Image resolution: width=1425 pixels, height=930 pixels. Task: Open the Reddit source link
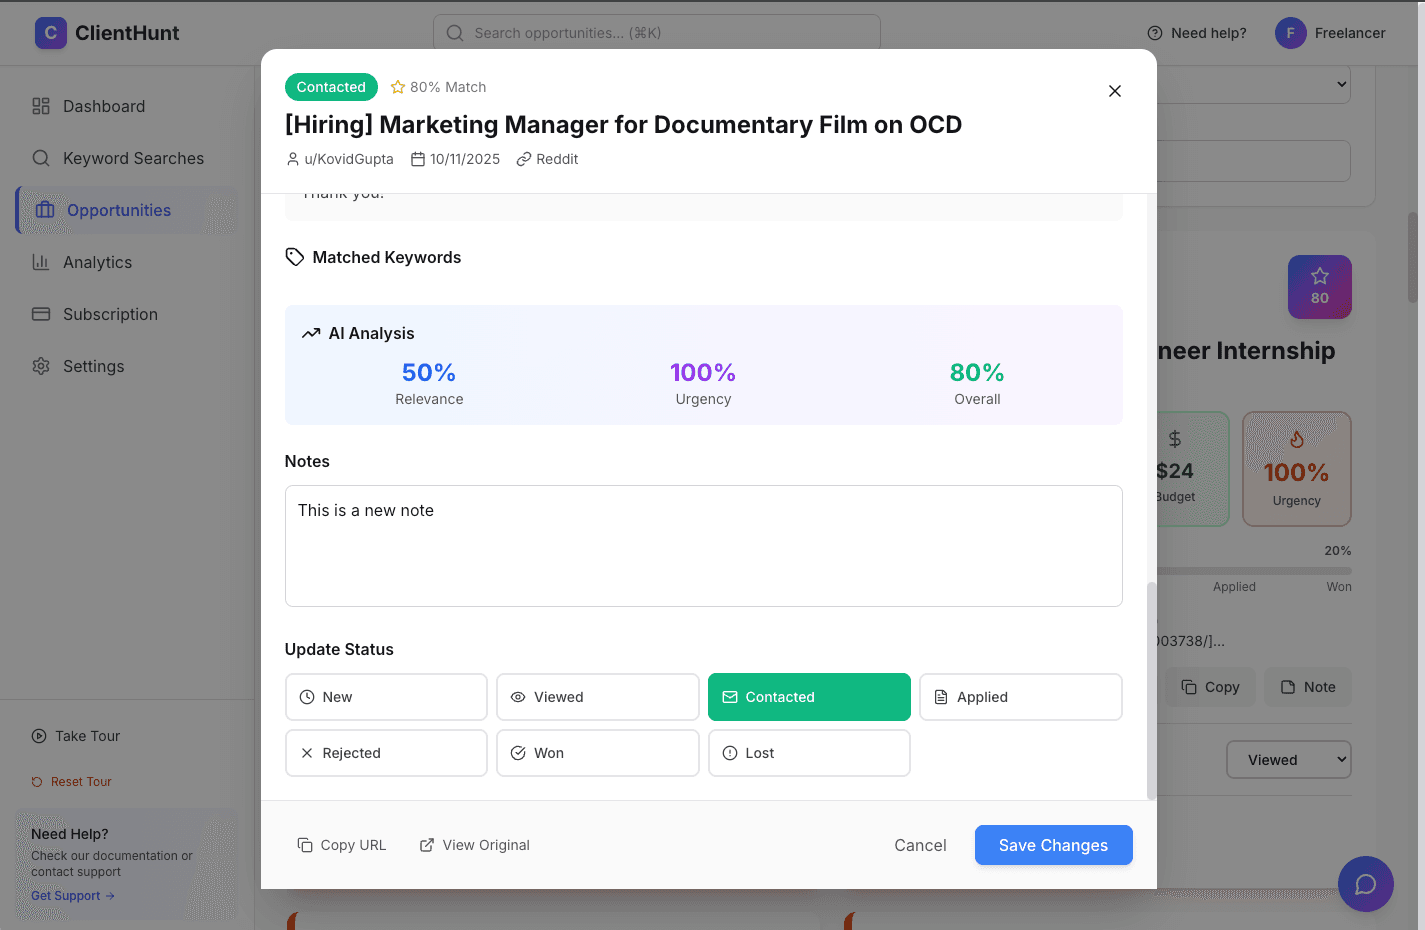pos(547,158)
